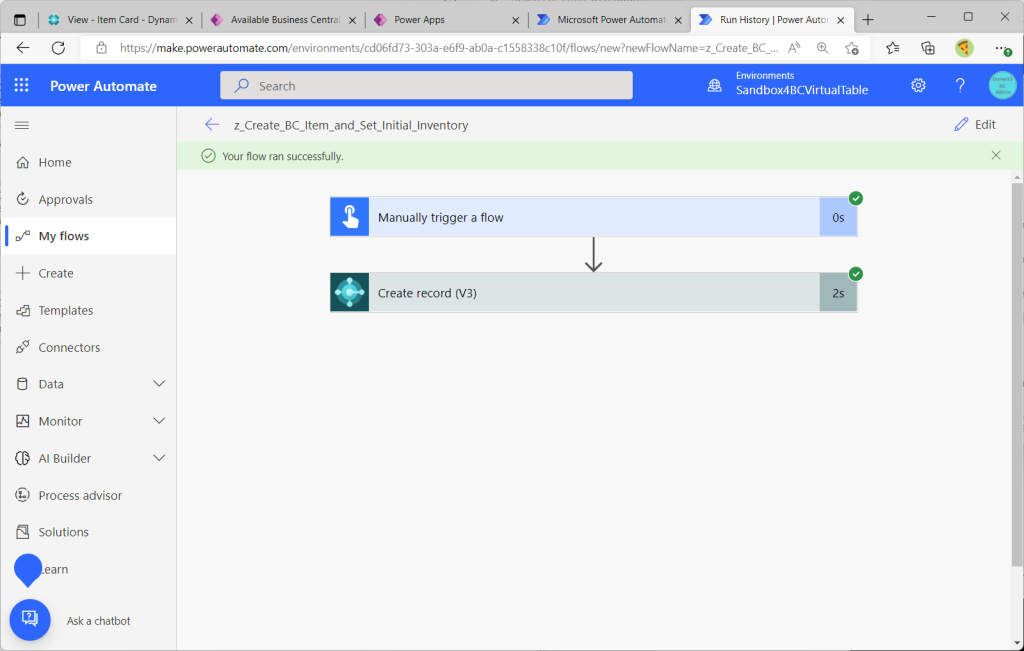
Task: Open the Home icon in sidebar
Action: pyautogui.click(x=22, y=162)
